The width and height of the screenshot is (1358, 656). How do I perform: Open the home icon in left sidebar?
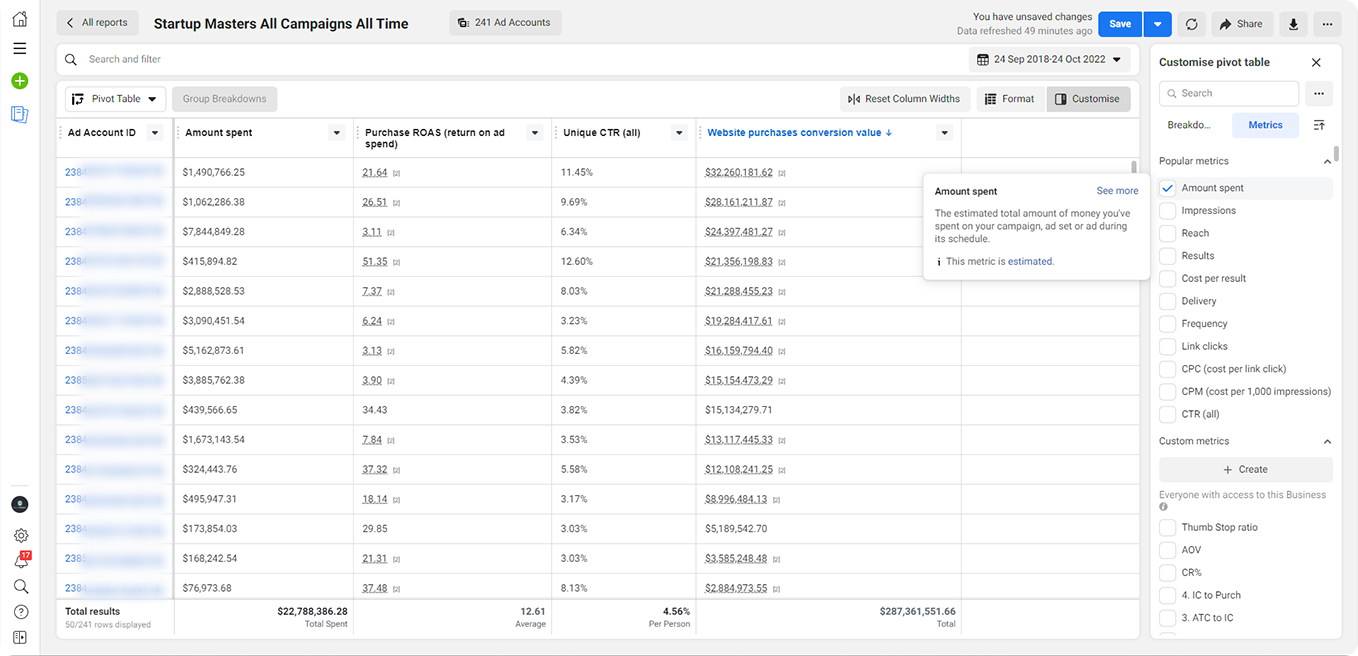(20, 20)
